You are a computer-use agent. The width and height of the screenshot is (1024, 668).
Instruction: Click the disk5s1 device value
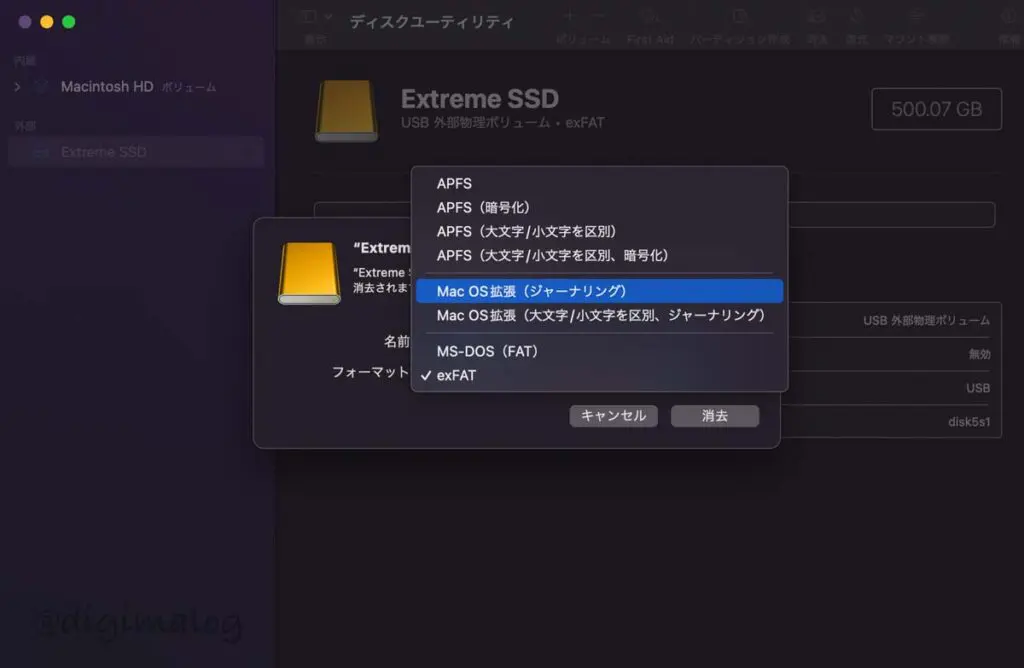tap(969, 422)
